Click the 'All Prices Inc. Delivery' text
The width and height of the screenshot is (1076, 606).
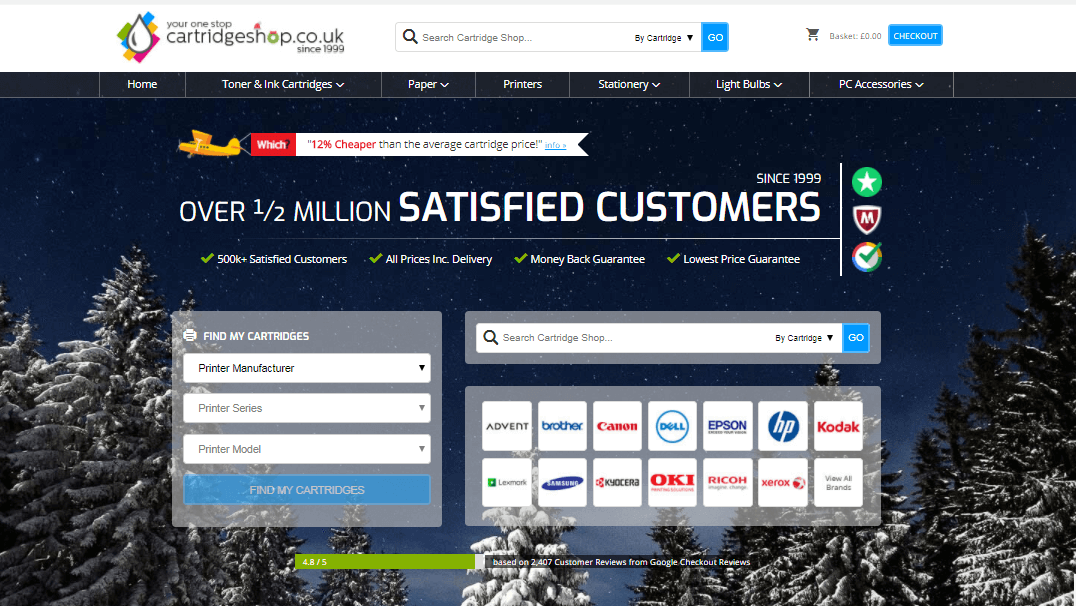tap(438, 259)
